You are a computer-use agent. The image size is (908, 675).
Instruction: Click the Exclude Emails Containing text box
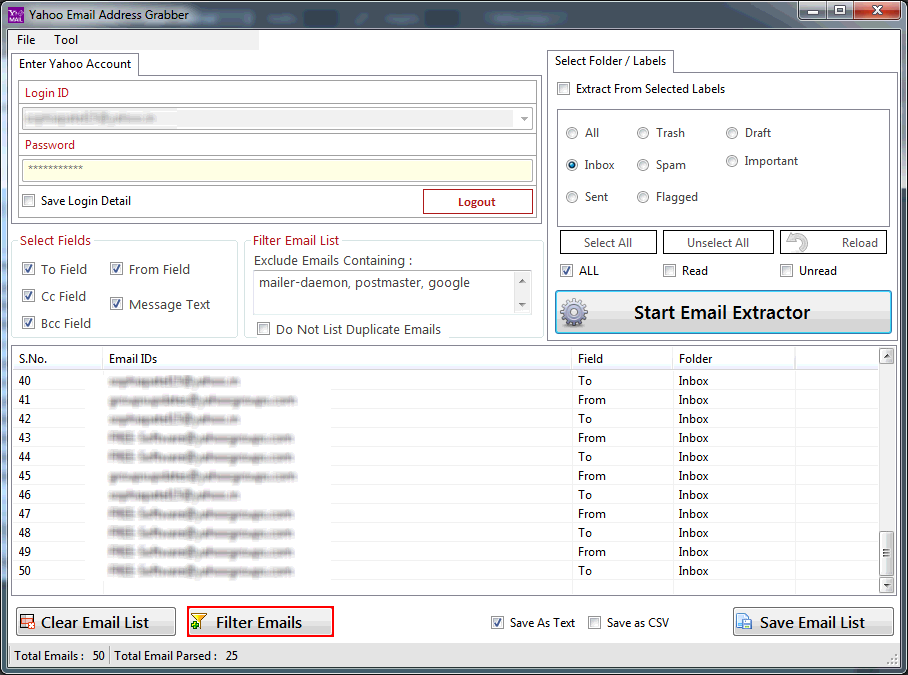[x=383, y=292]
